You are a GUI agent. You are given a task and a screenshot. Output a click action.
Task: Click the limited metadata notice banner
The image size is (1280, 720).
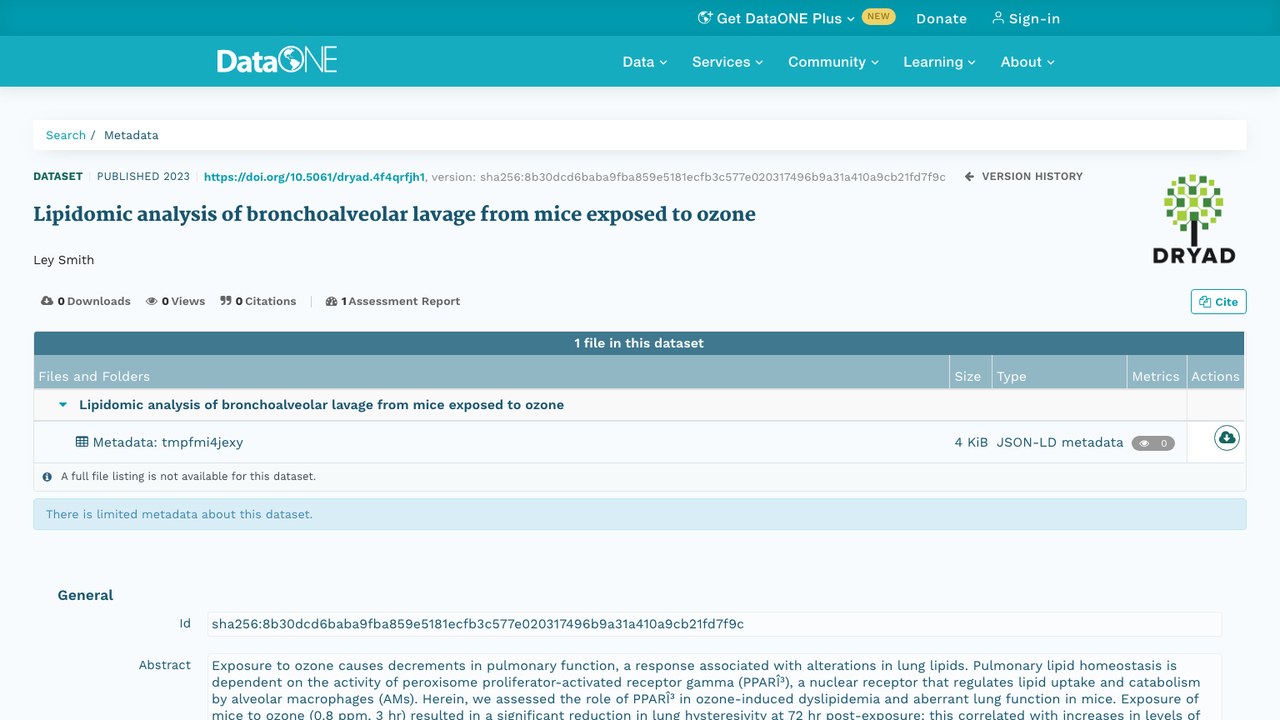pos(640,514)
